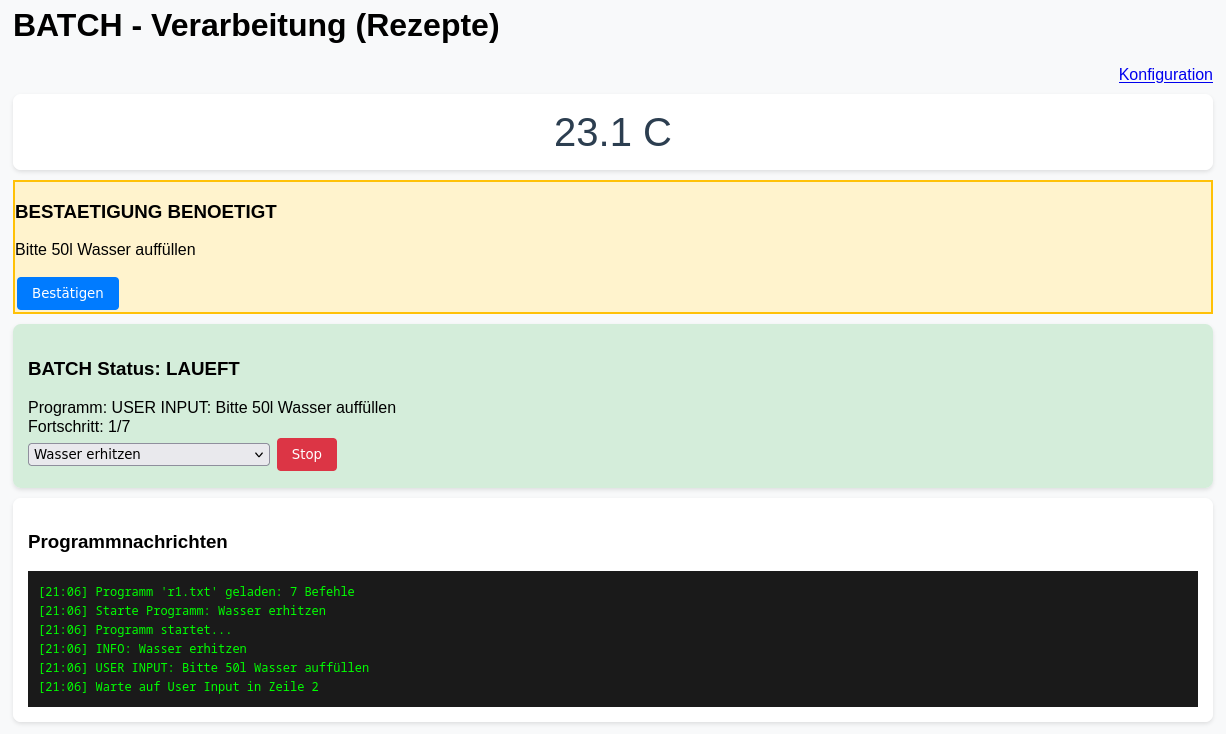Click the 23.1 C temperature reading

coord(612,132)
